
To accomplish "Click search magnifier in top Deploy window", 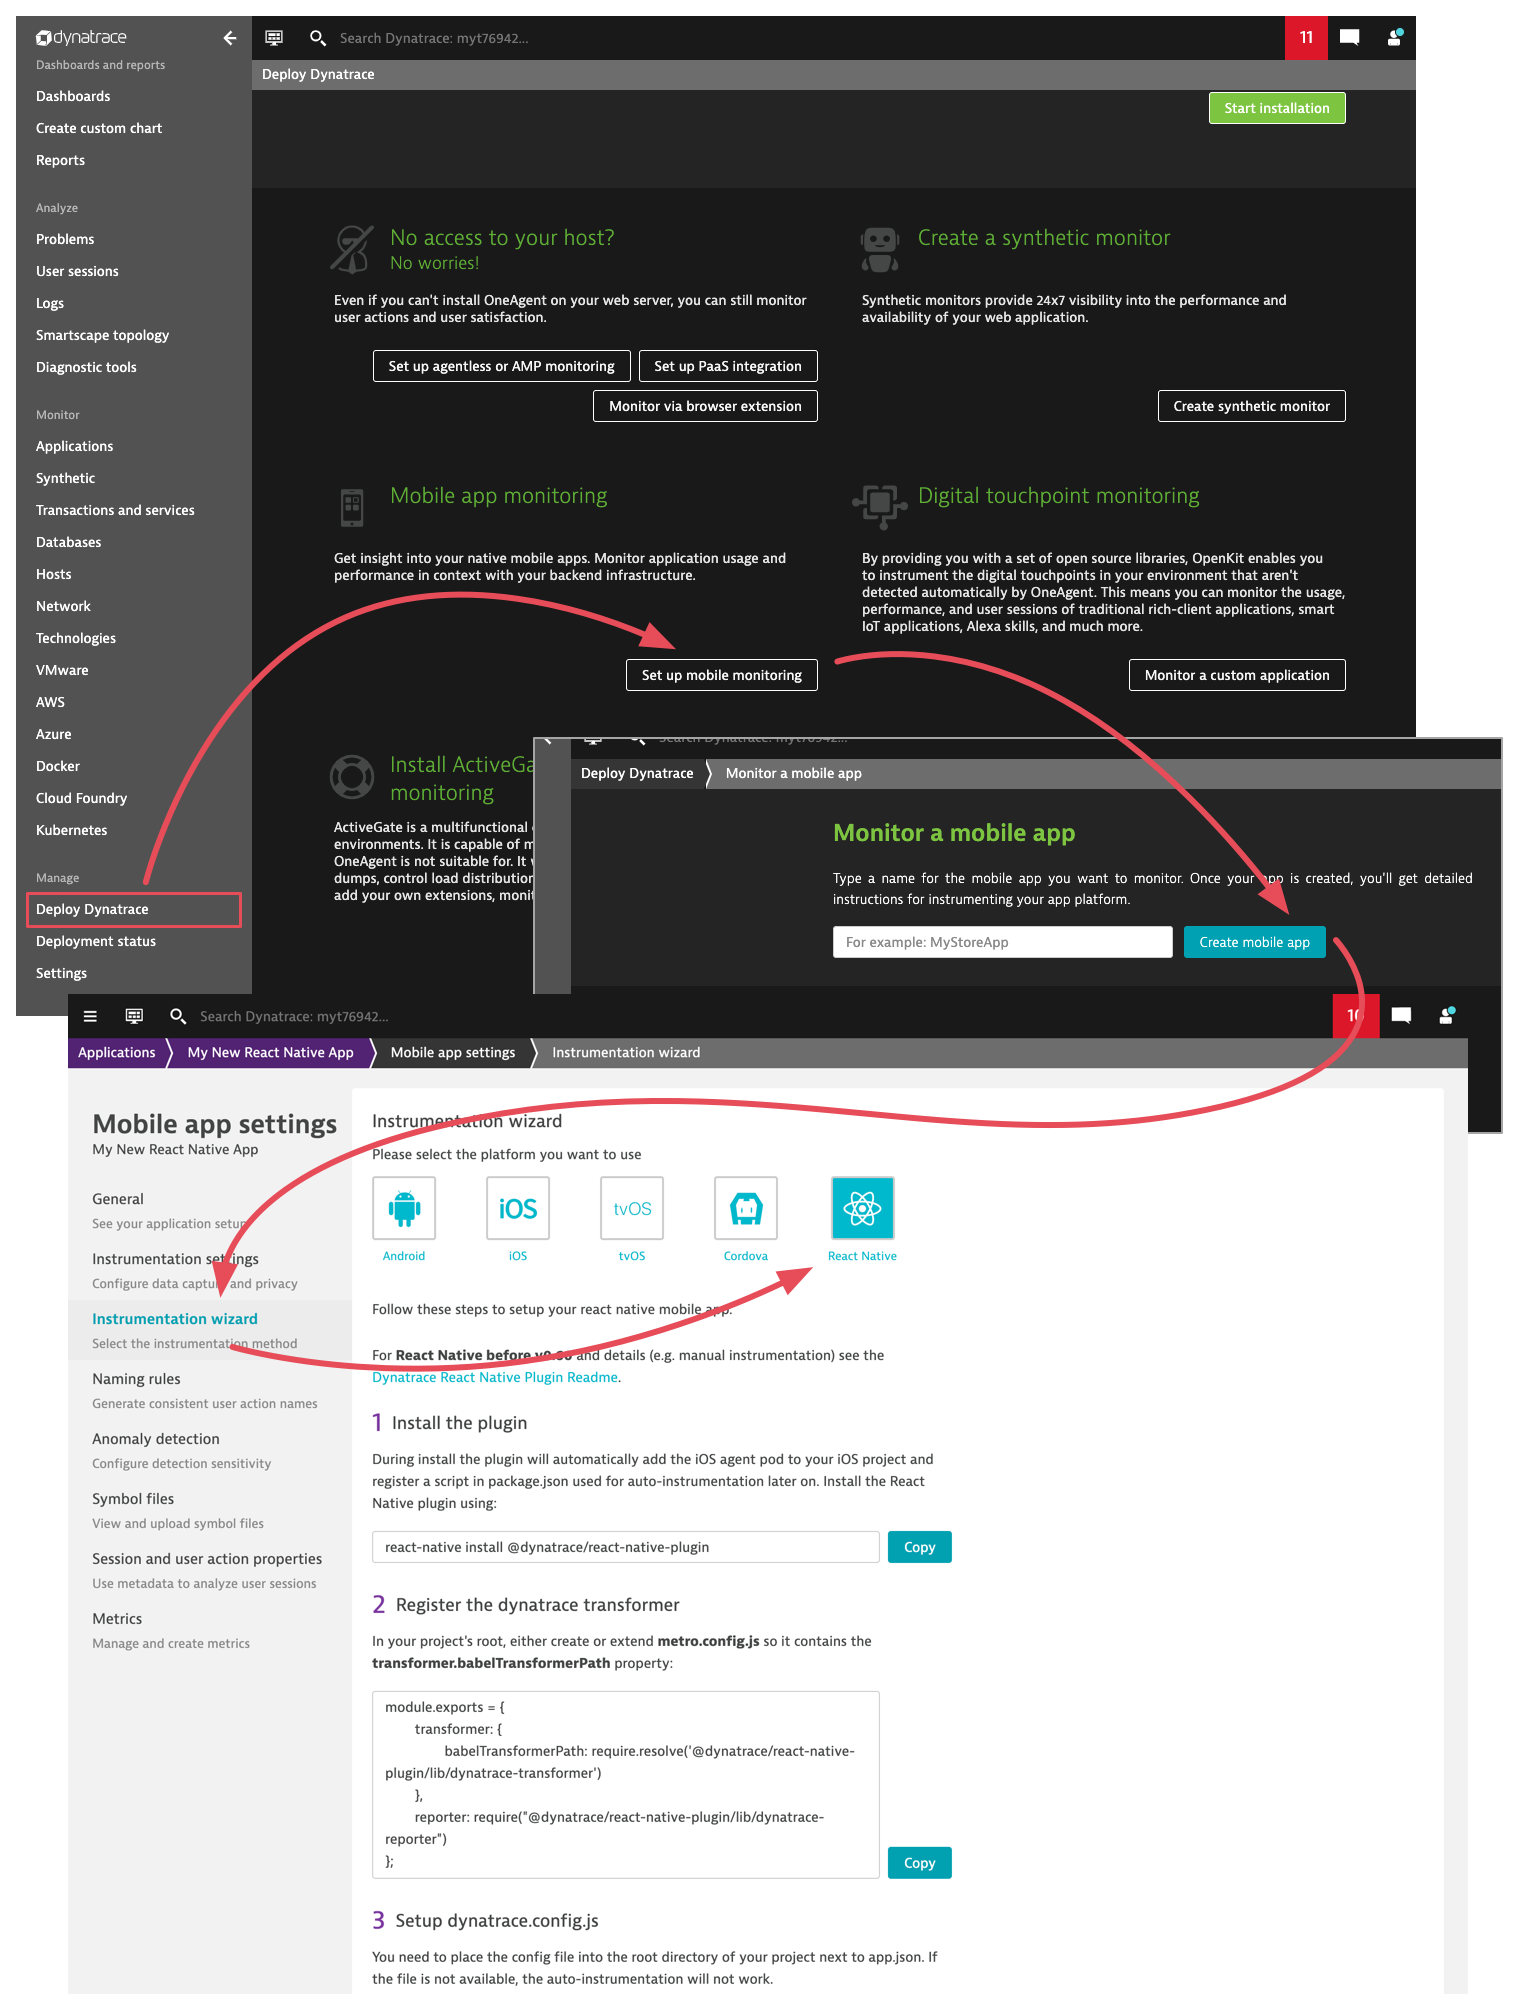I will click(318, 38).
